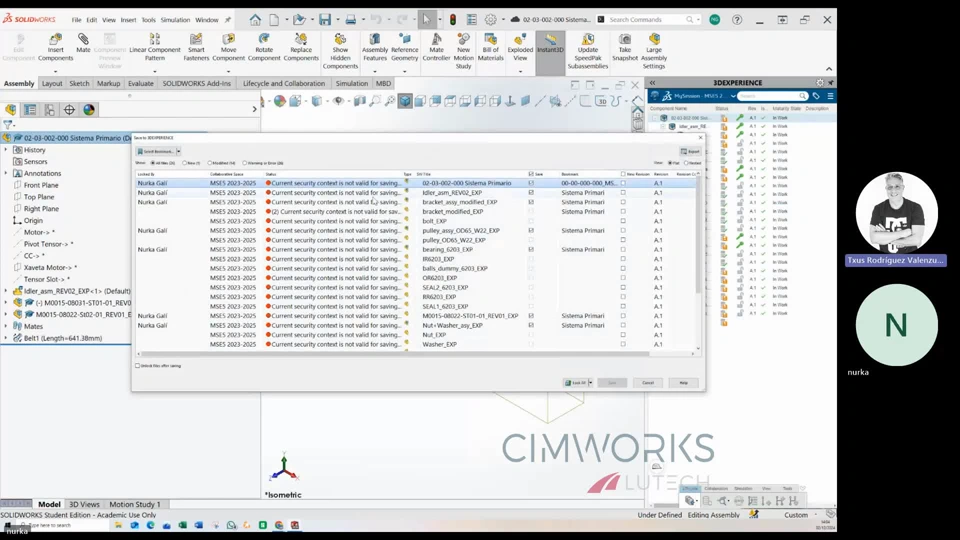Switch to the Evaluate tab
The image size is (960, 540).
click(x=141, y=83)
